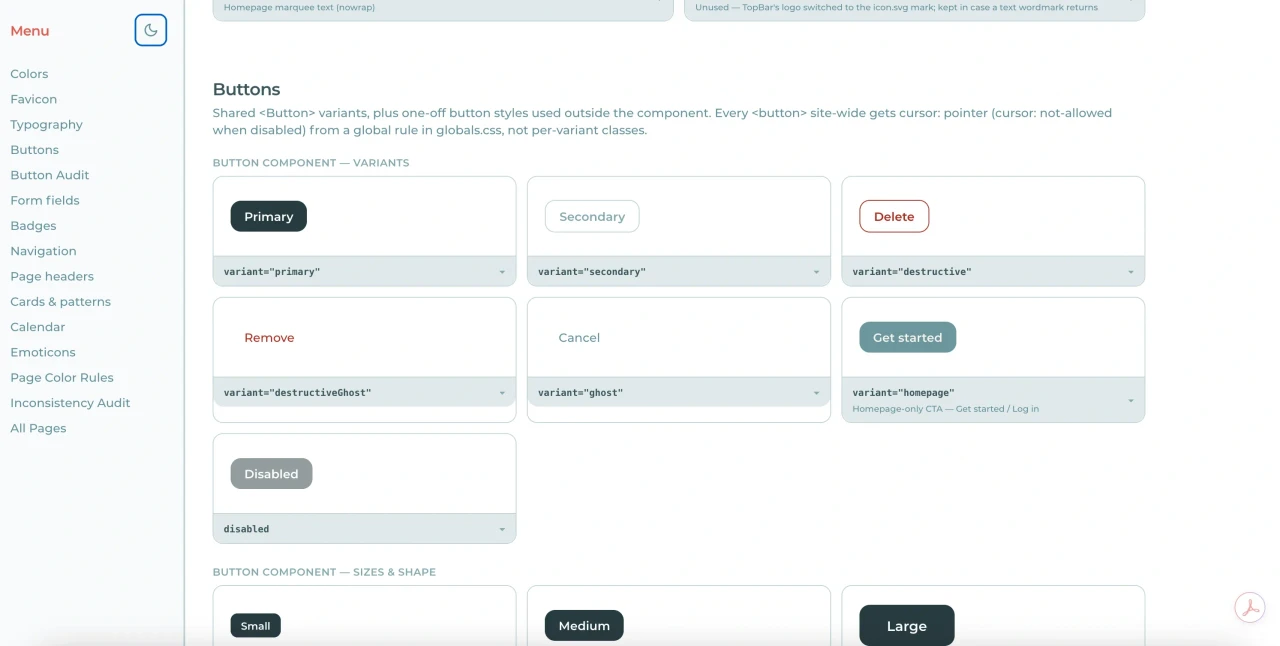The image size is (1280, 646).
Task: Expand the variant="destructive" code panel
Action: click(x=993, y=272)
